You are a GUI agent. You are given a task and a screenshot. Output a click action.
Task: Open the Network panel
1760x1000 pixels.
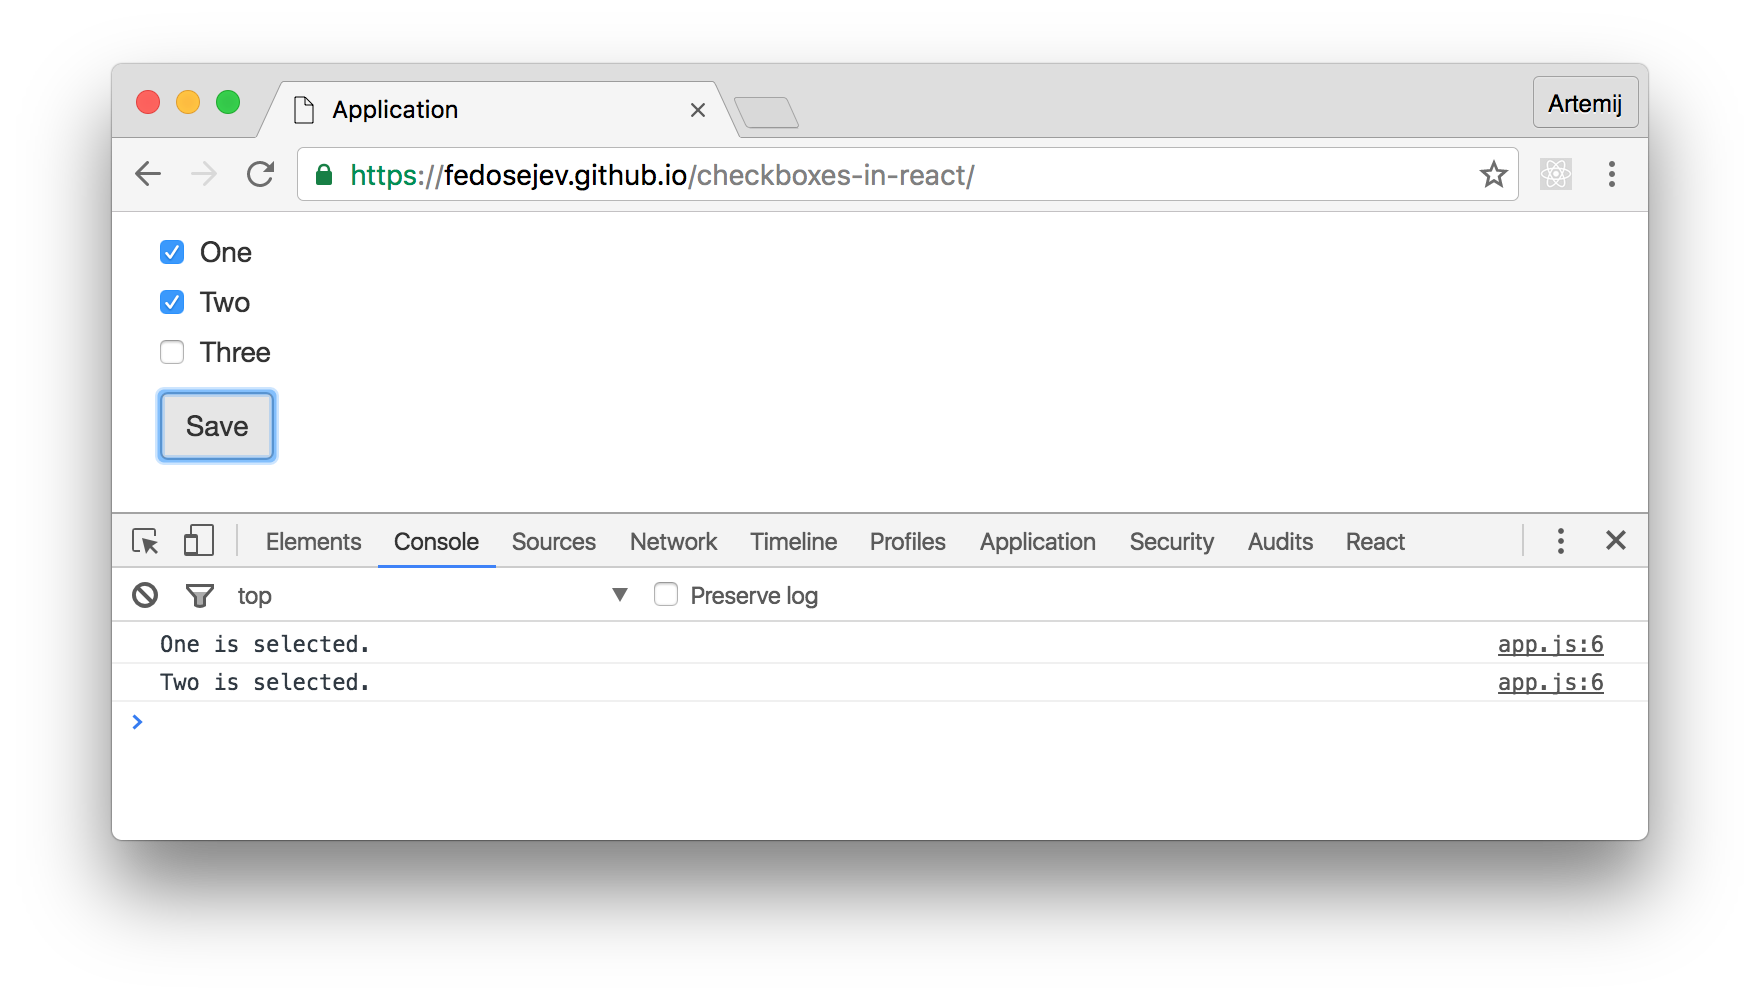point(672,541)
